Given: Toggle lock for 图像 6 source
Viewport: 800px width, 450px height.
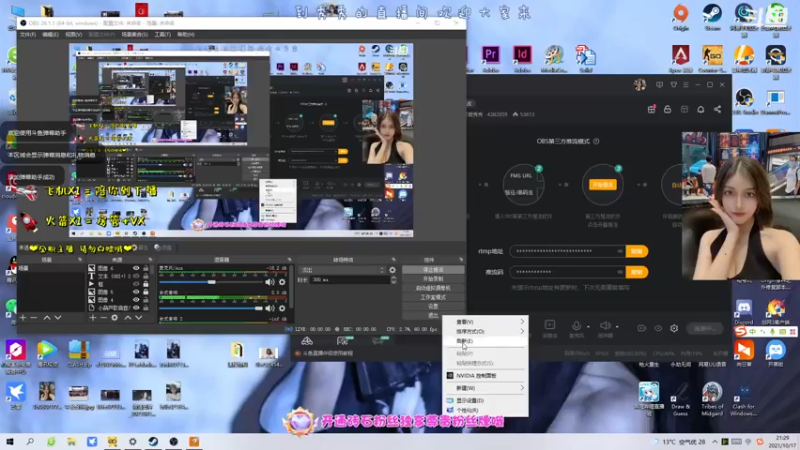Looking at the screenshot, I should [x=146, y=268].
